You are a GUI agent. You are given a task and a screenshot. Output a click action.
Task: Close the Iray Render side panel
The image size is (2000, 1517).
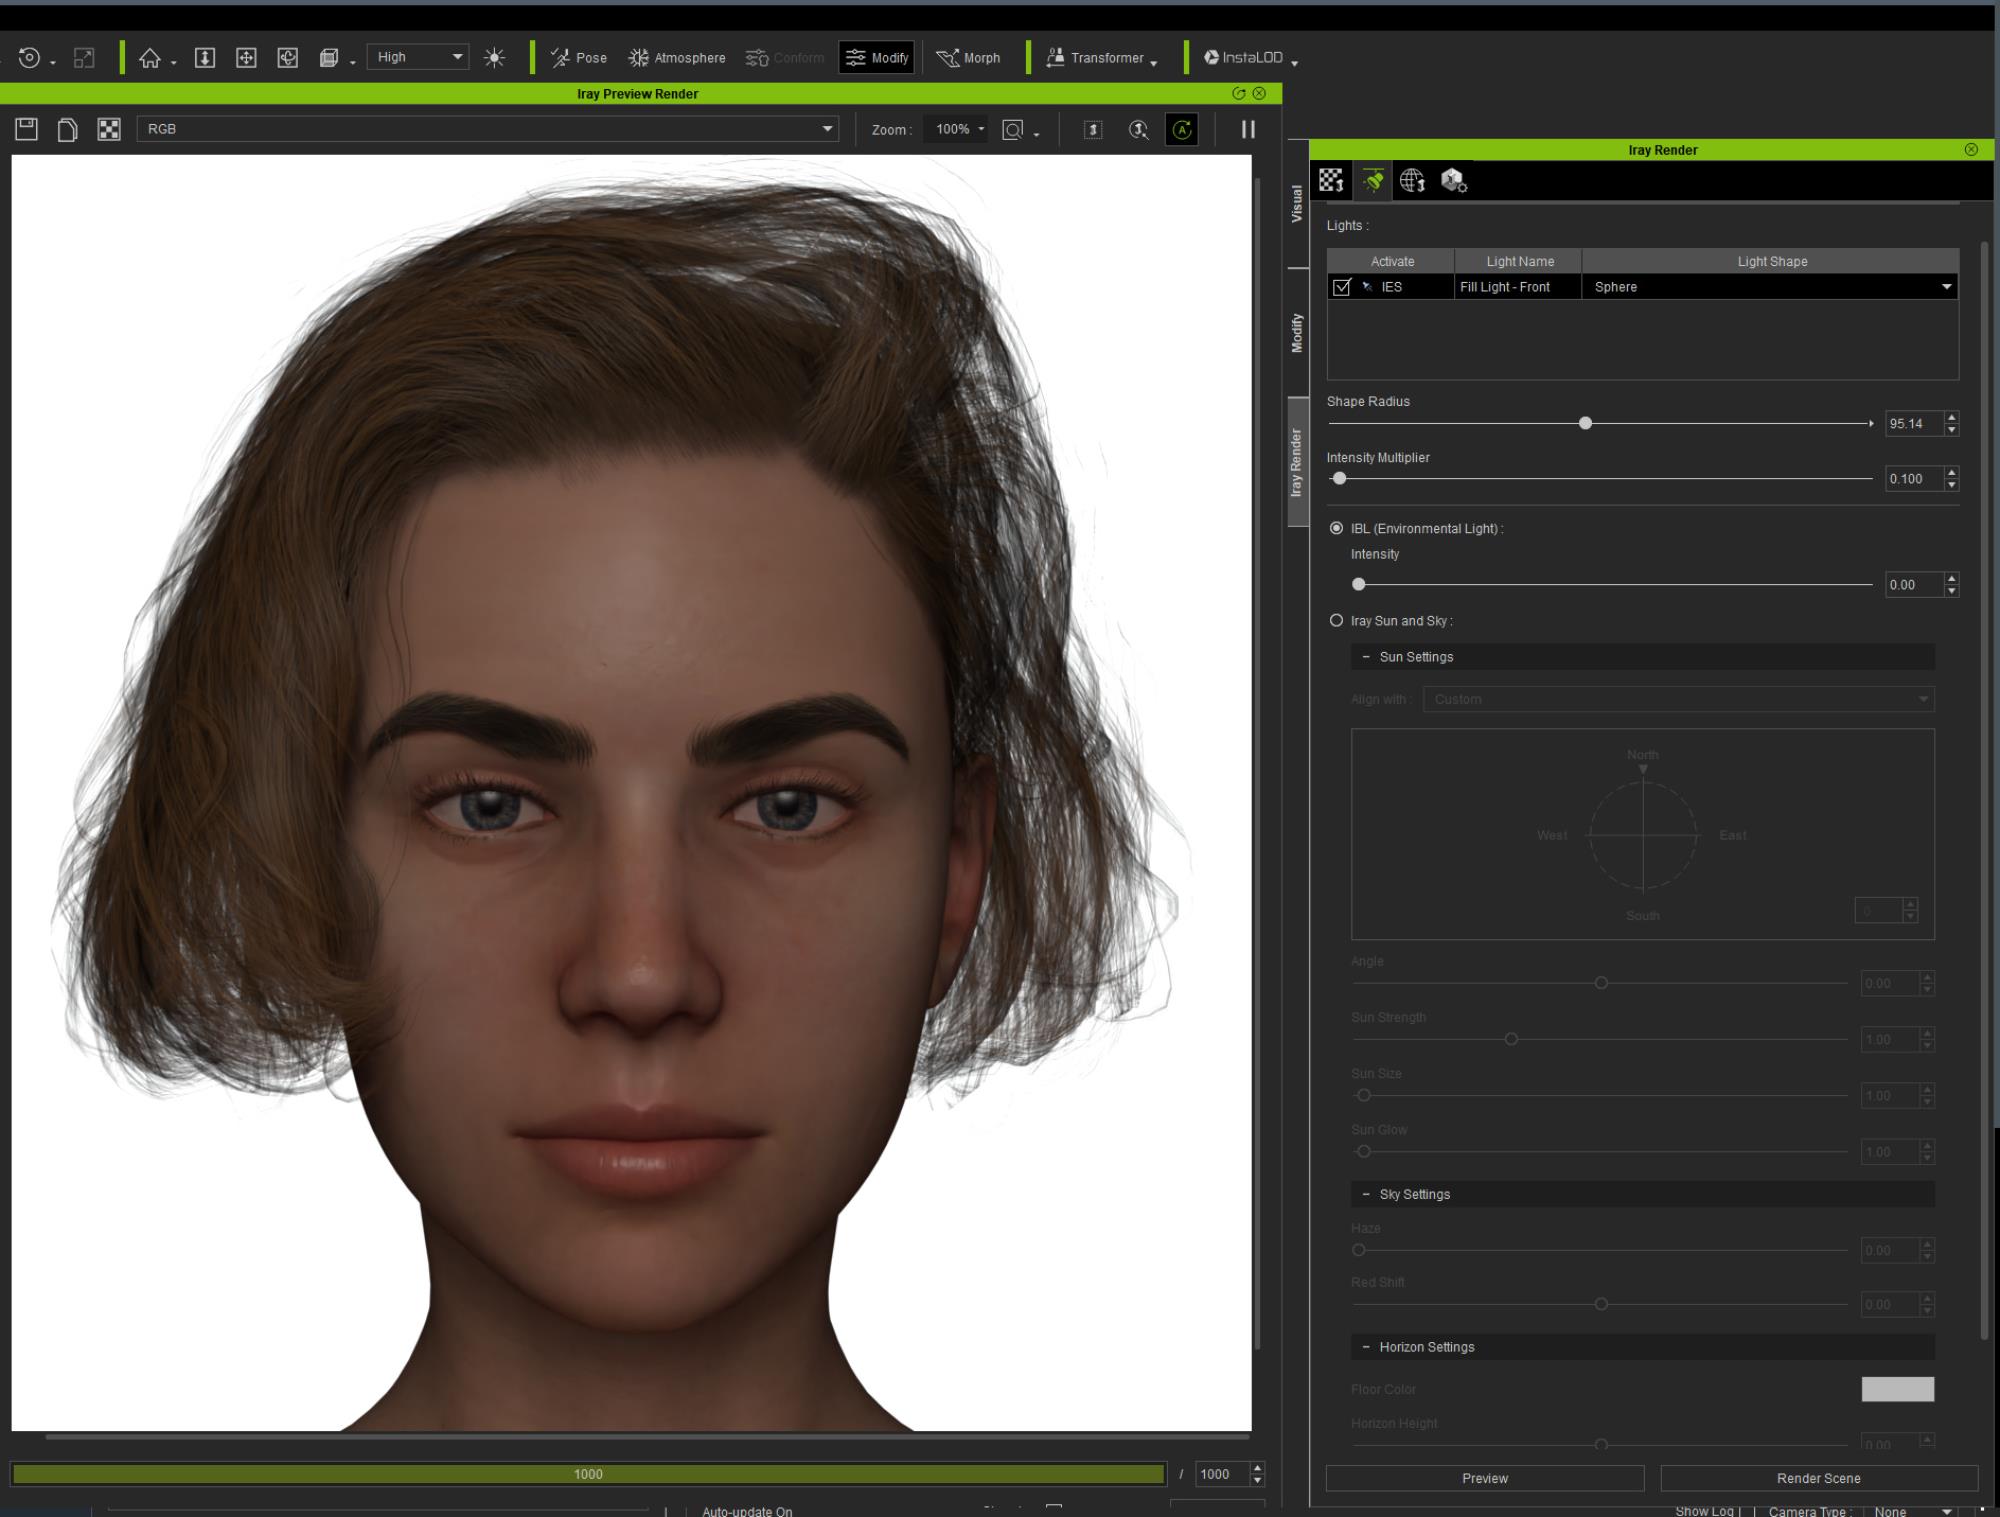point(1971,149)
